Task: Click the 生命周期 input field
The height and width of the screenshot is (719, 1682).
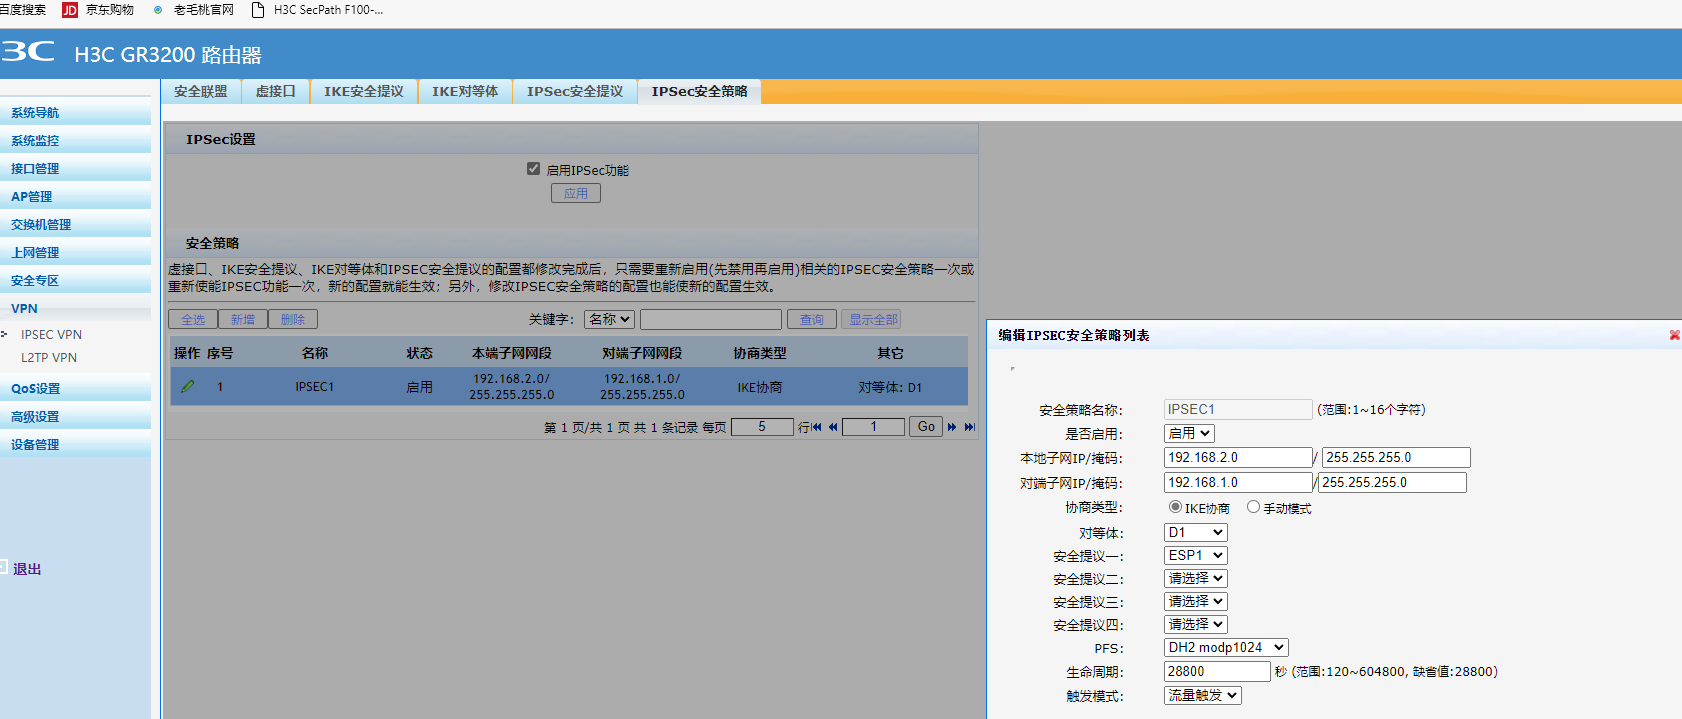Action: point(1216,672)
